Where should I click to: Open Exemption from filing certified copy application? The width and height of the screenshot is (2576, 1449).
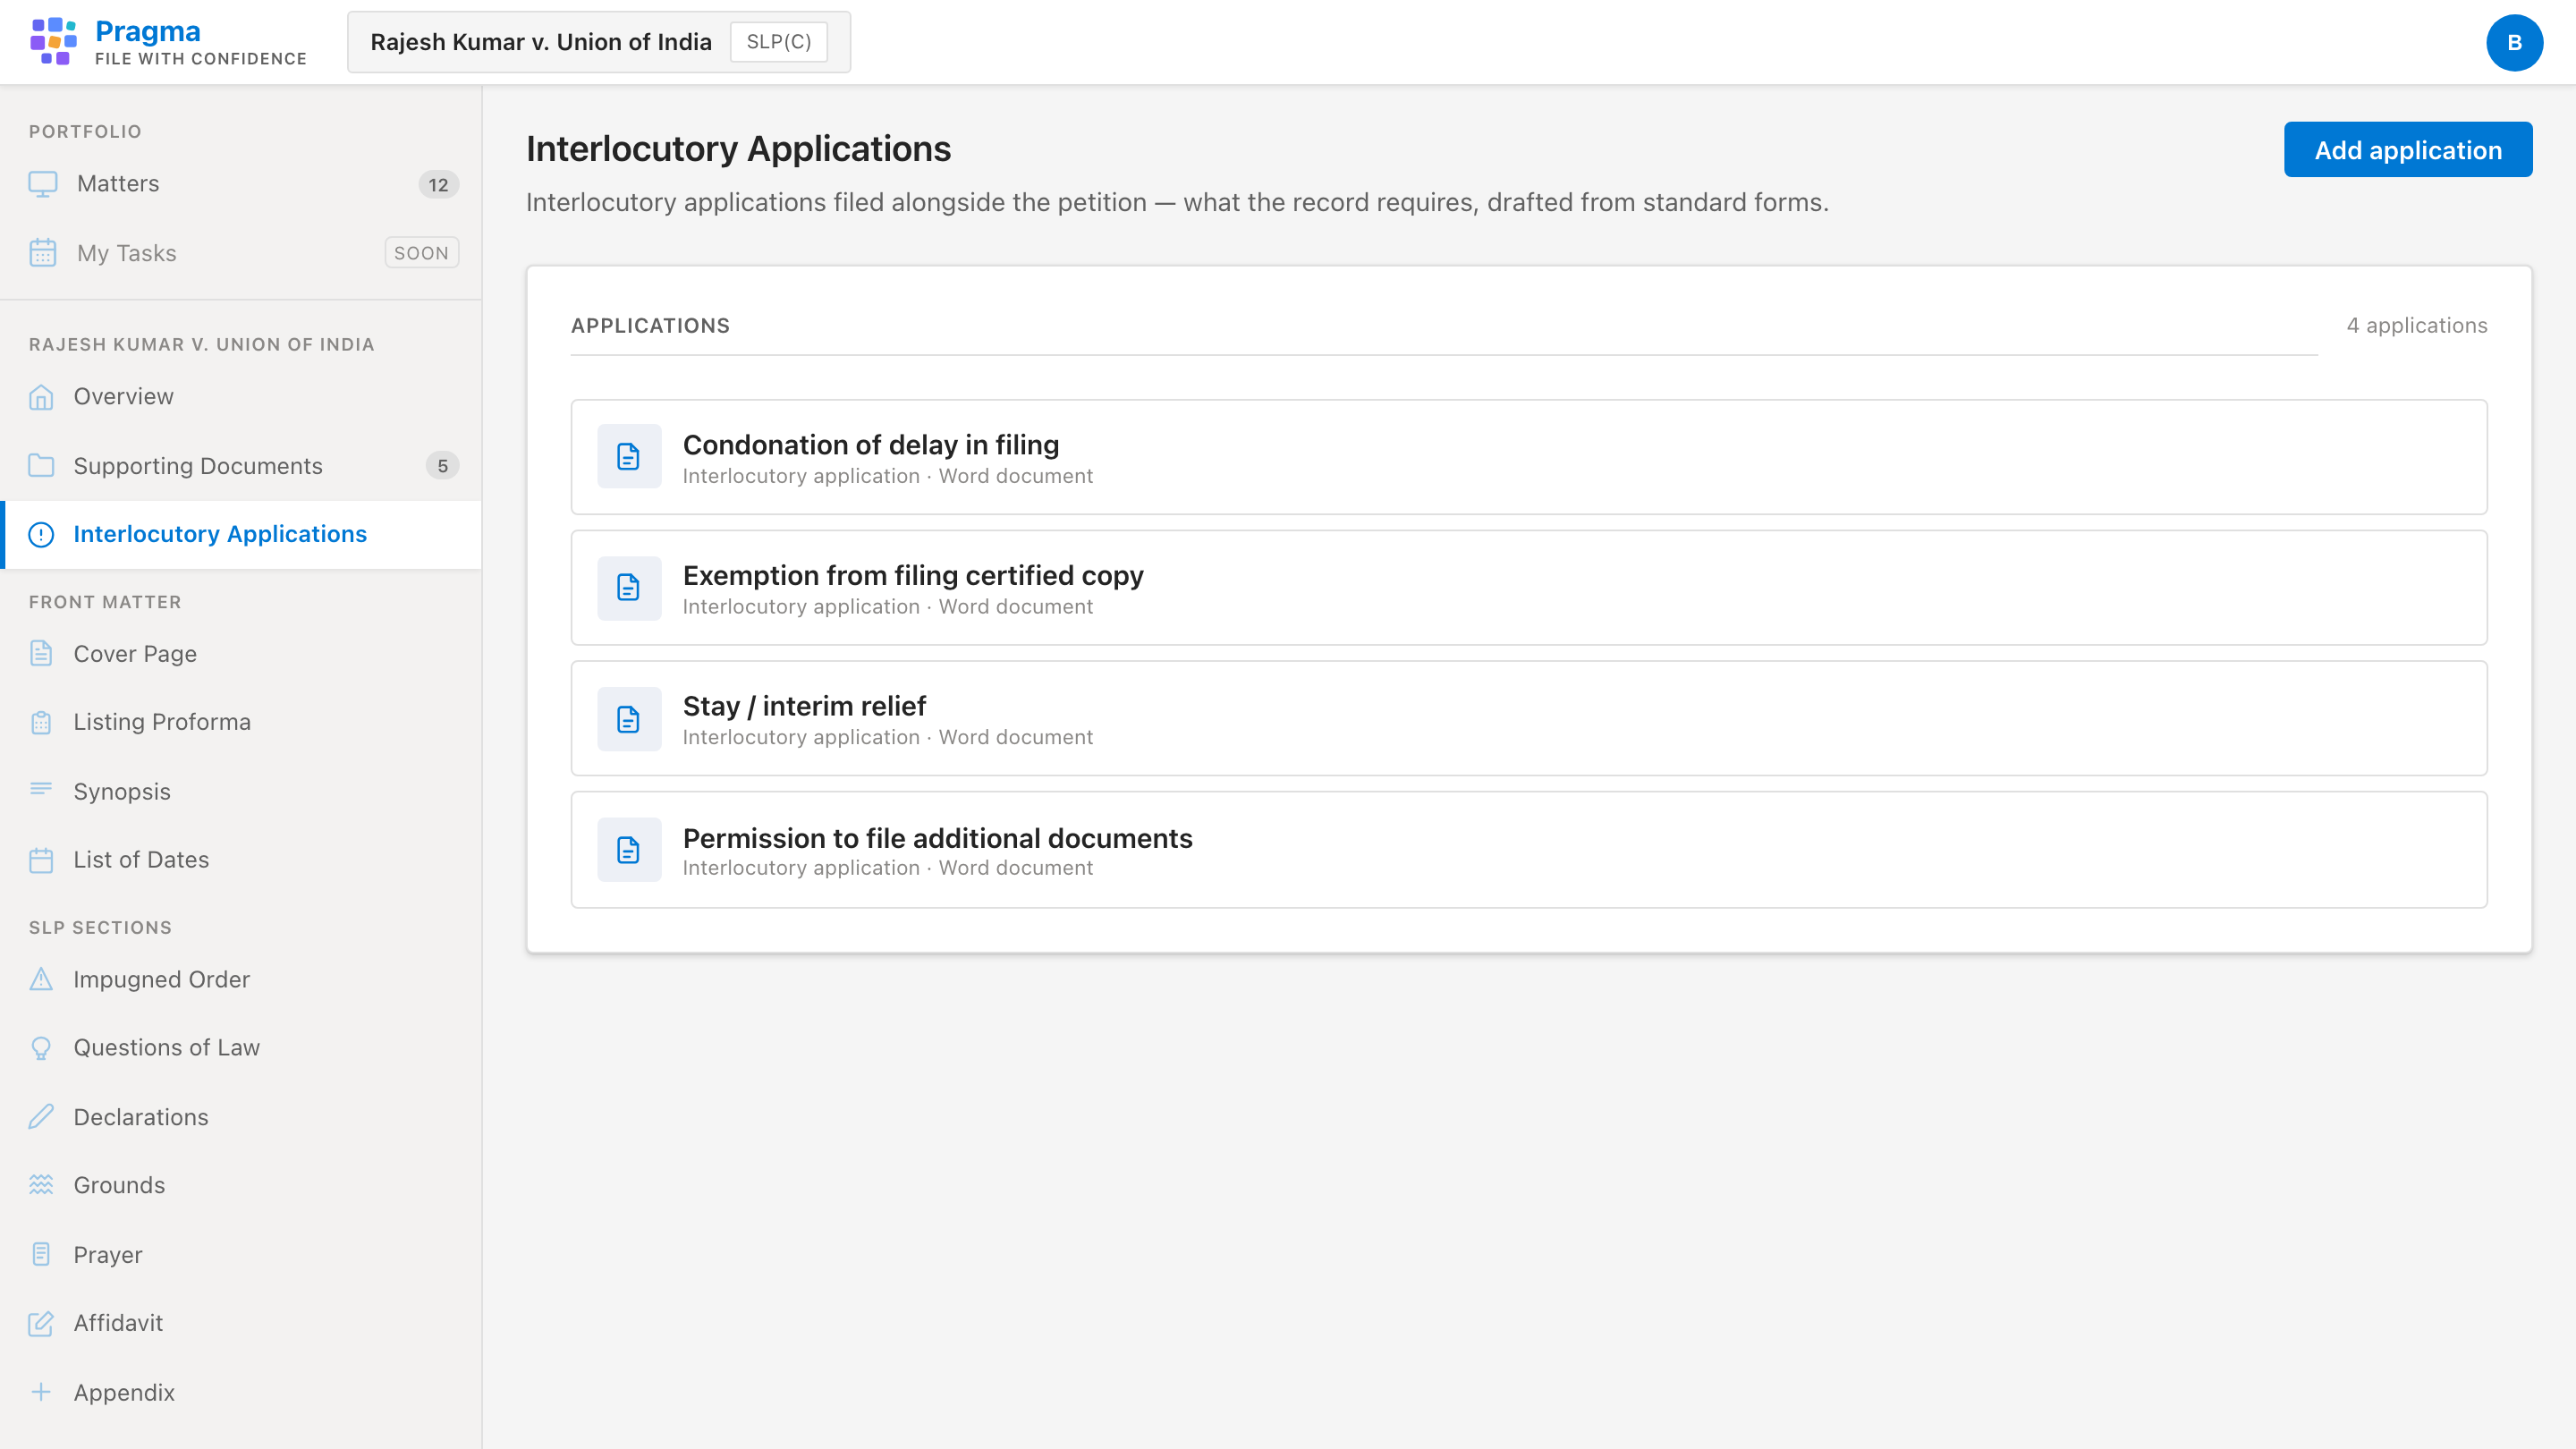pyautogui.click(x=1529, y=588)
